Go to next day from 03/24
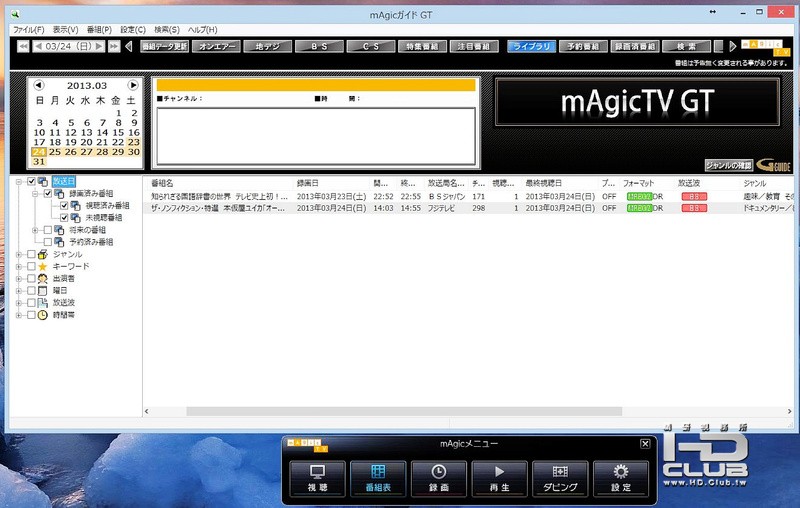Image resolution: width=800 pixels, height=508 pixels. coord(99,46)
